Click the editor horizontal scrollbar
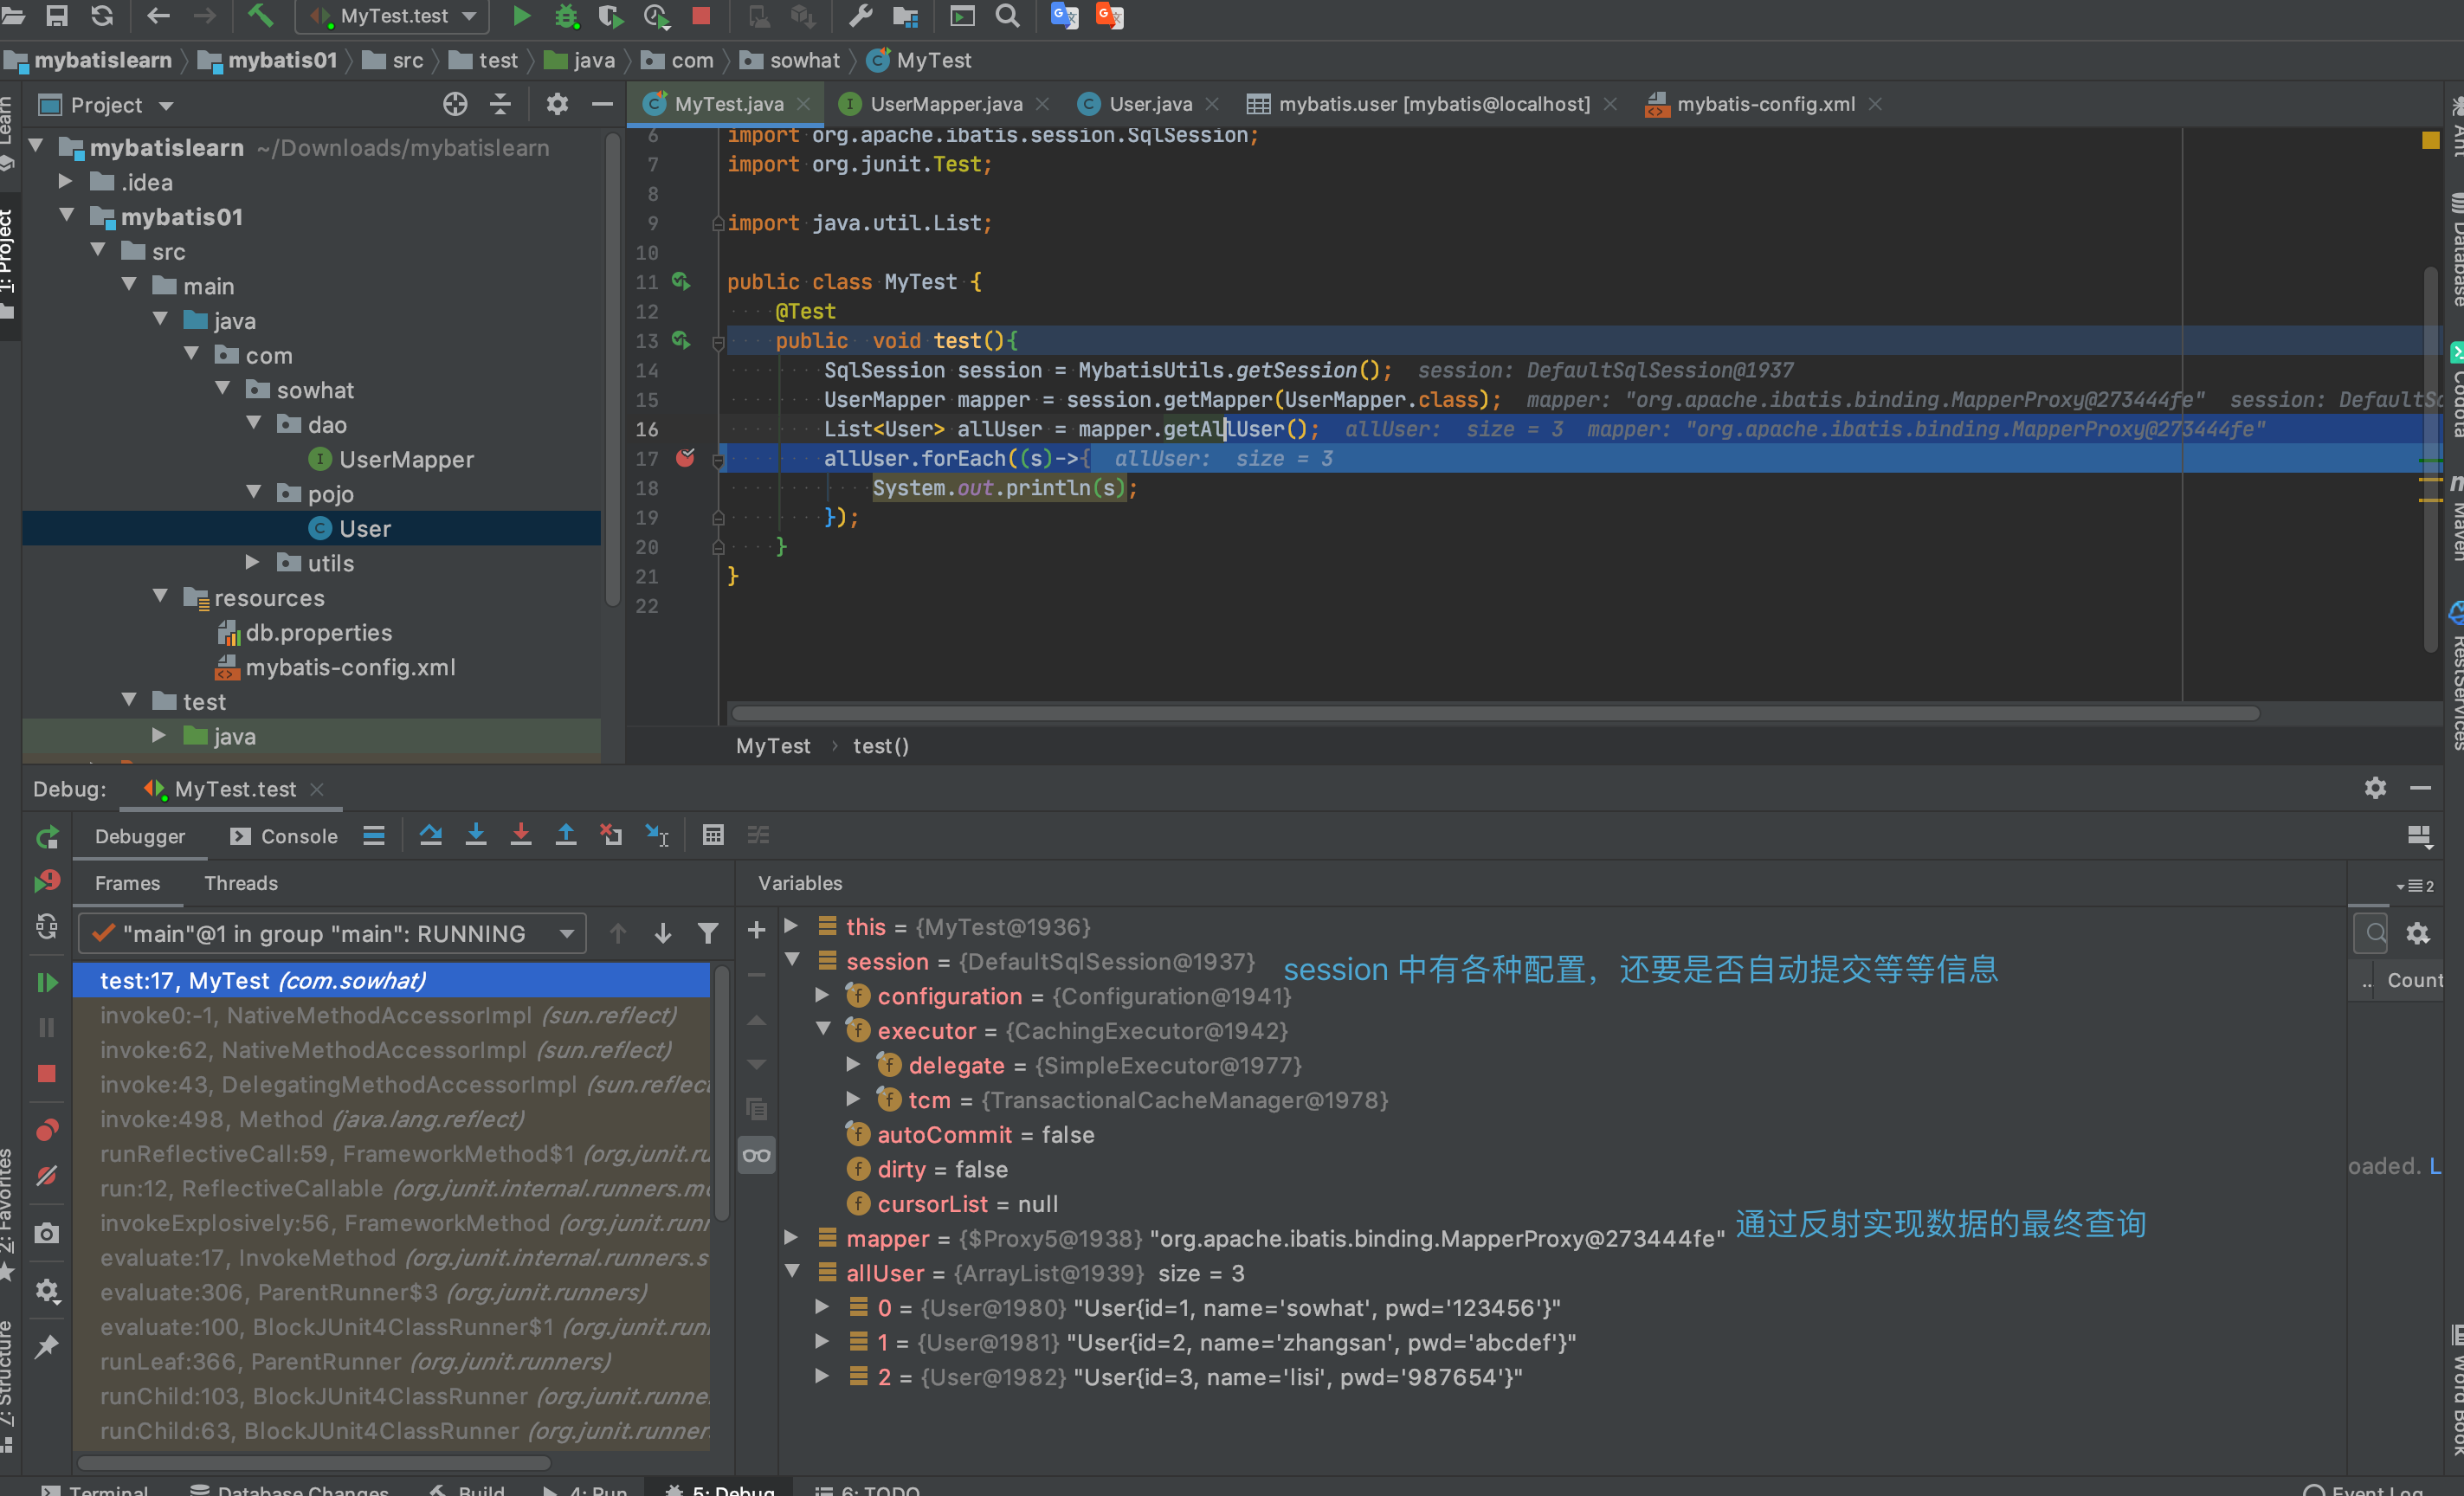The width and height of the screenshot is (2464, 1496). 1494,714
